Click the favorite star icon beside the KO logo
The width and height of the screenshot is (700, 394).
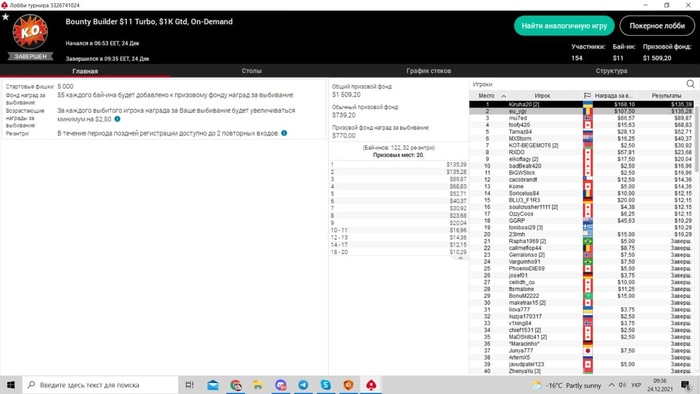pos(5,17)
